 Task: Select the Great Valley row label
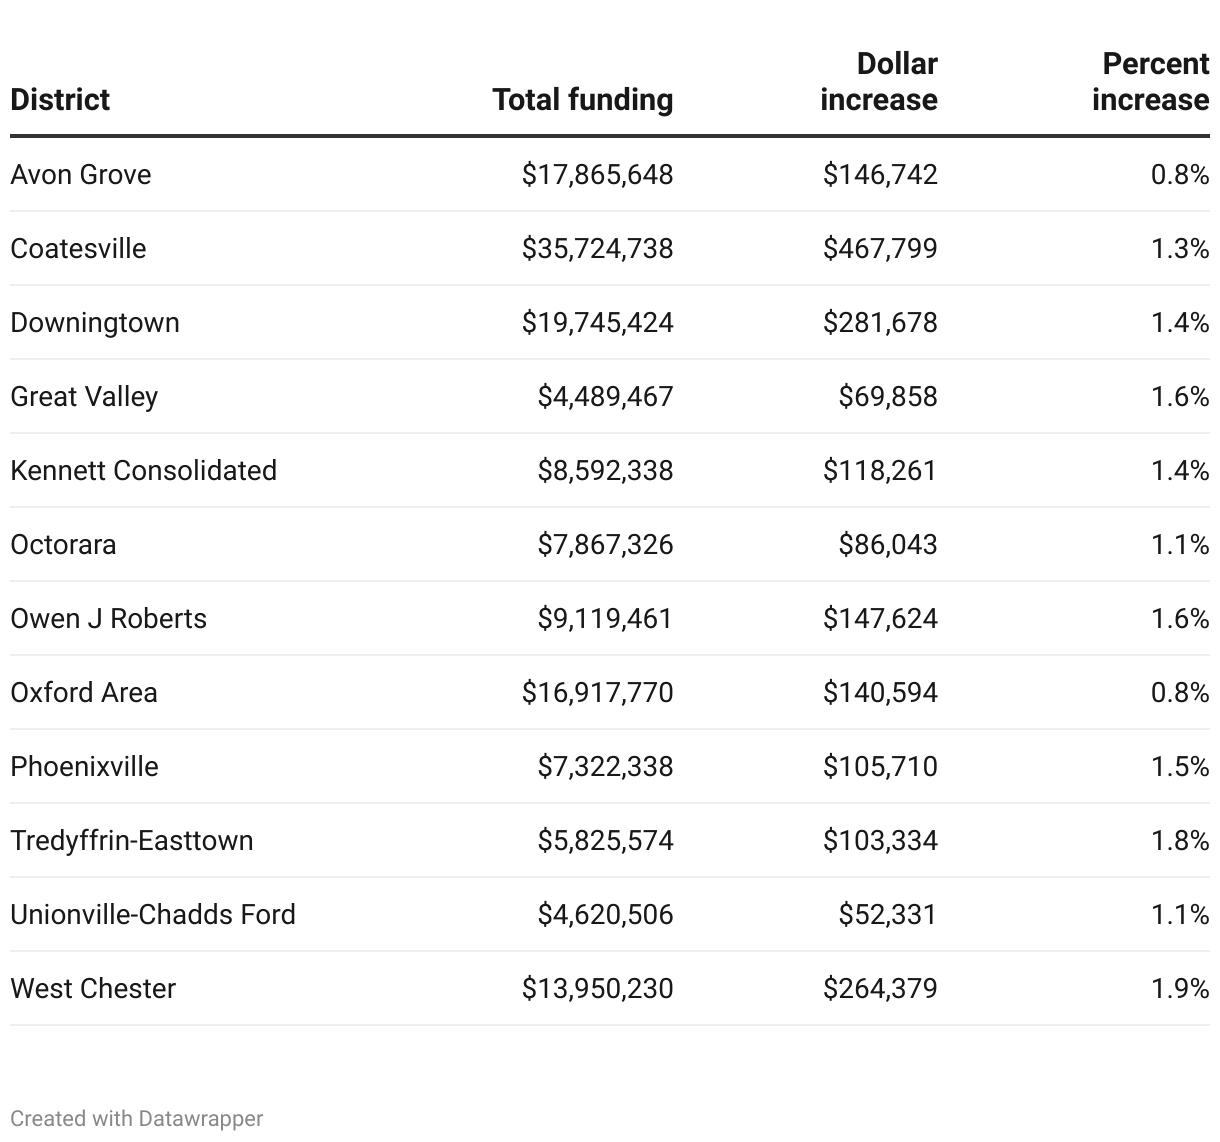coord(84,397)
